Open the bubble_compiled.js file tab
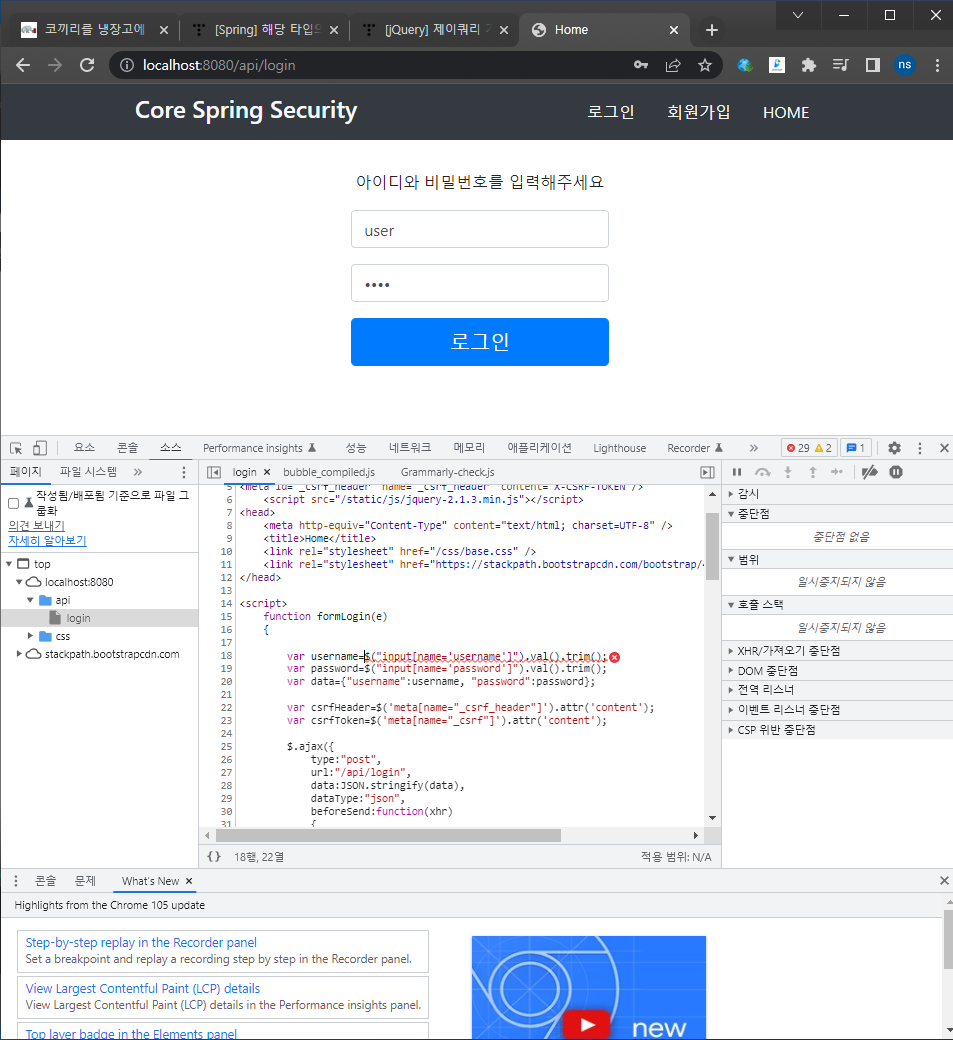953x1040 pixels. [329, 472]
